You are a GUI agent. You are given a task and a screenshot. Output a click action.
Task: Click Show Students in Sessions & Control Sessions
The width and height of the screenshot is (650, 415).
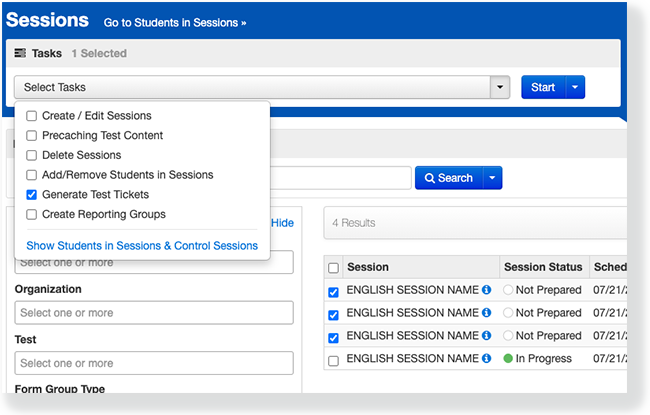pyautogui.click(x=142, y=245)
